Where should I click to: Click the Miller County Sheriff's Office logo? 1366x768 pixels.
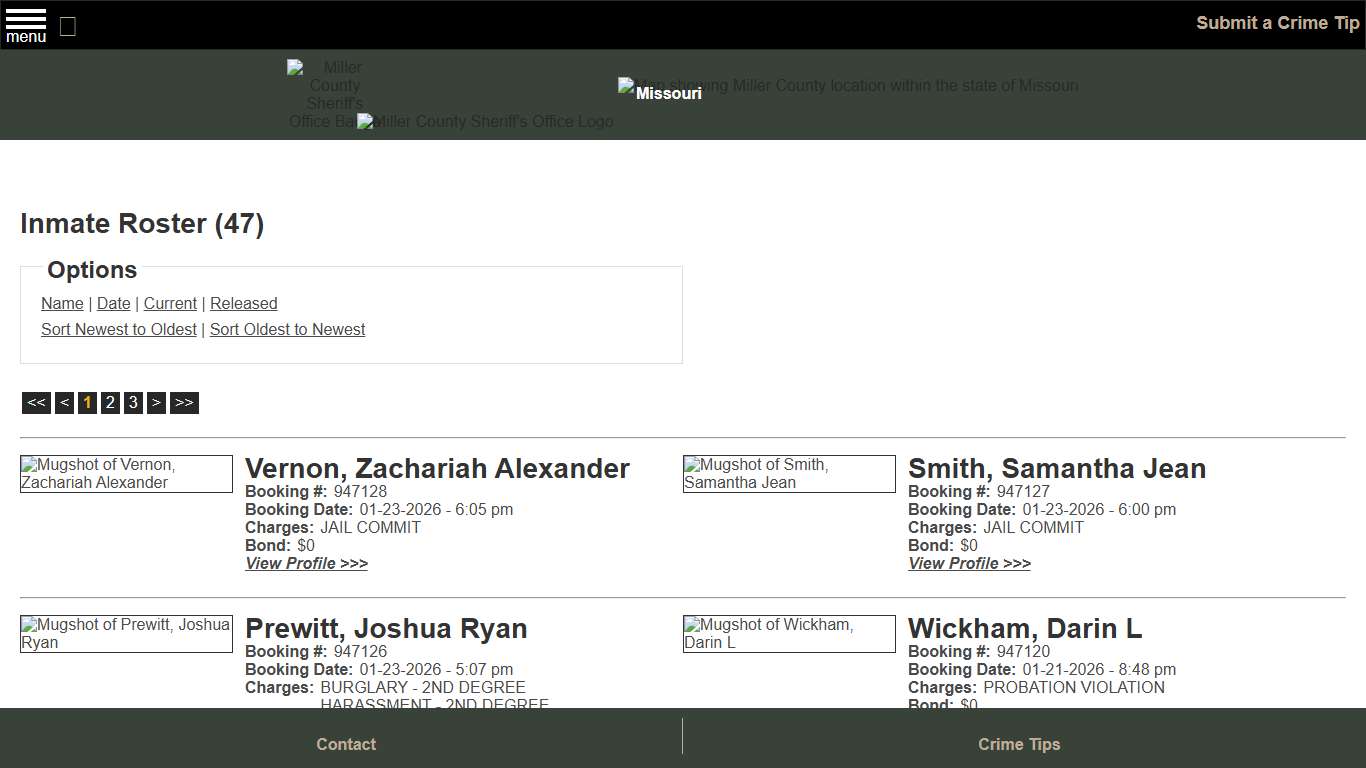point(485,121)
